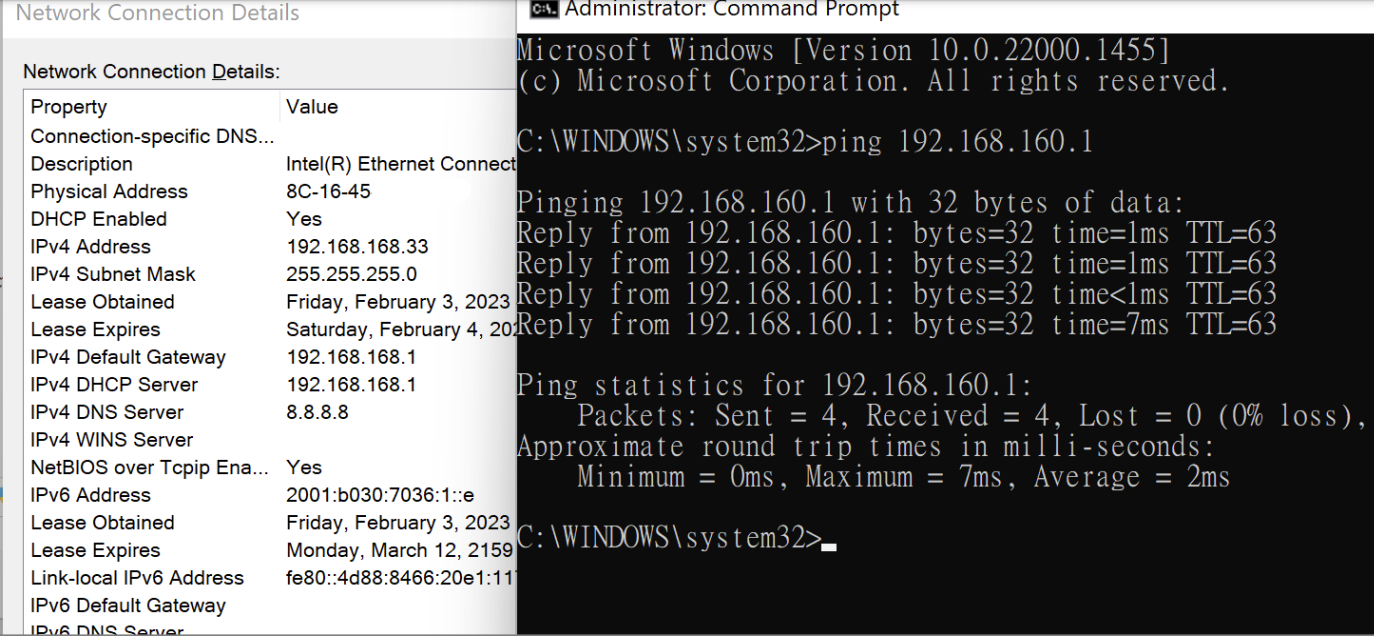Screen dimensions: 1374x636
Task: Select the IPv6 Default Gateway row
Action: (x=128, y=605)
